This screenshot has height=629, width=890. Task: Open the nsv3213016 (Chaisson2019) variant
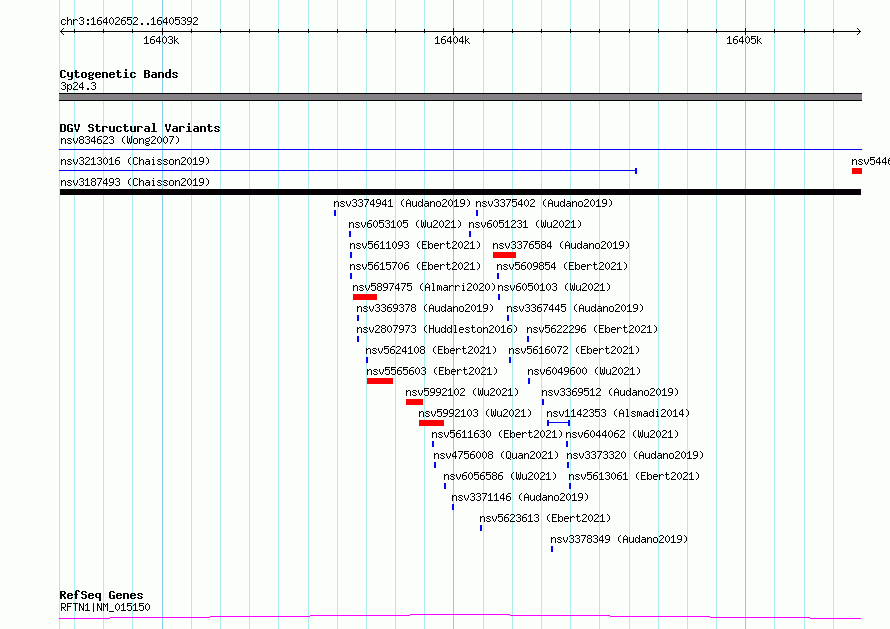(x=135, y=161)
